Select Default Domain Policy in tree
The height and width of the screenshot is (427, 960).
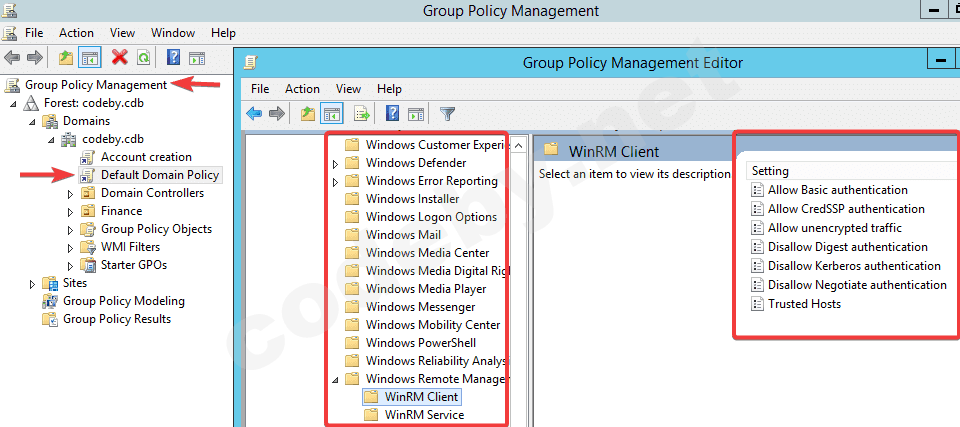[159, 175]
